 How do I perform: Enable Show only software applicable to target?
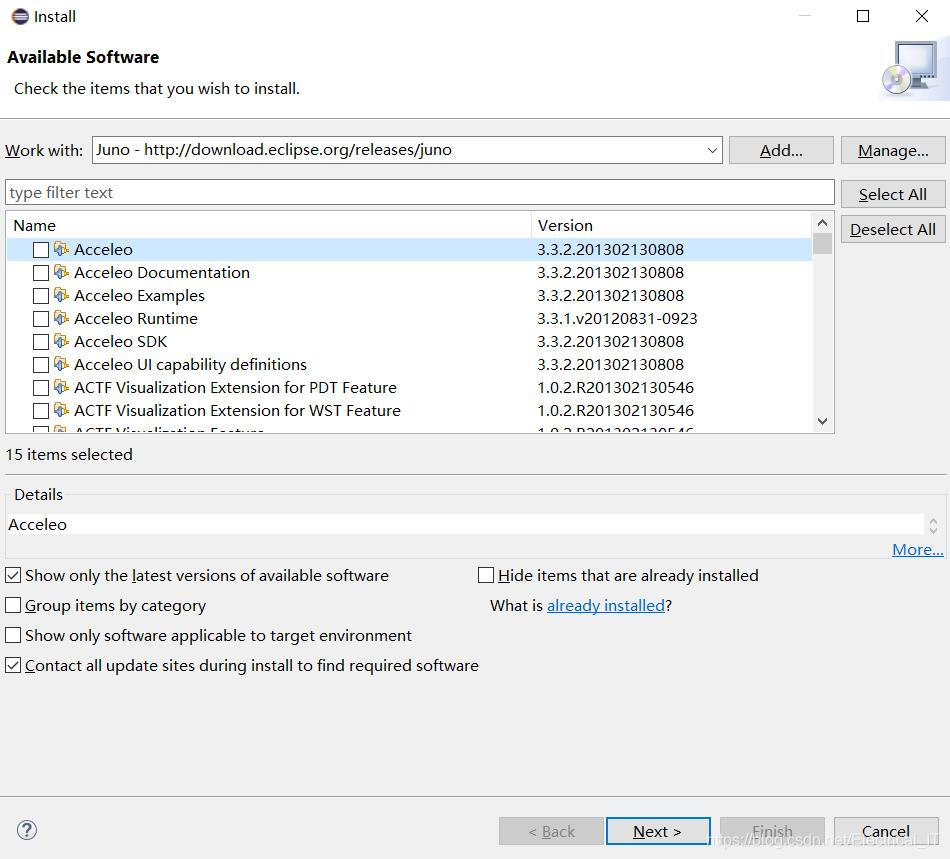coord(13,635)
